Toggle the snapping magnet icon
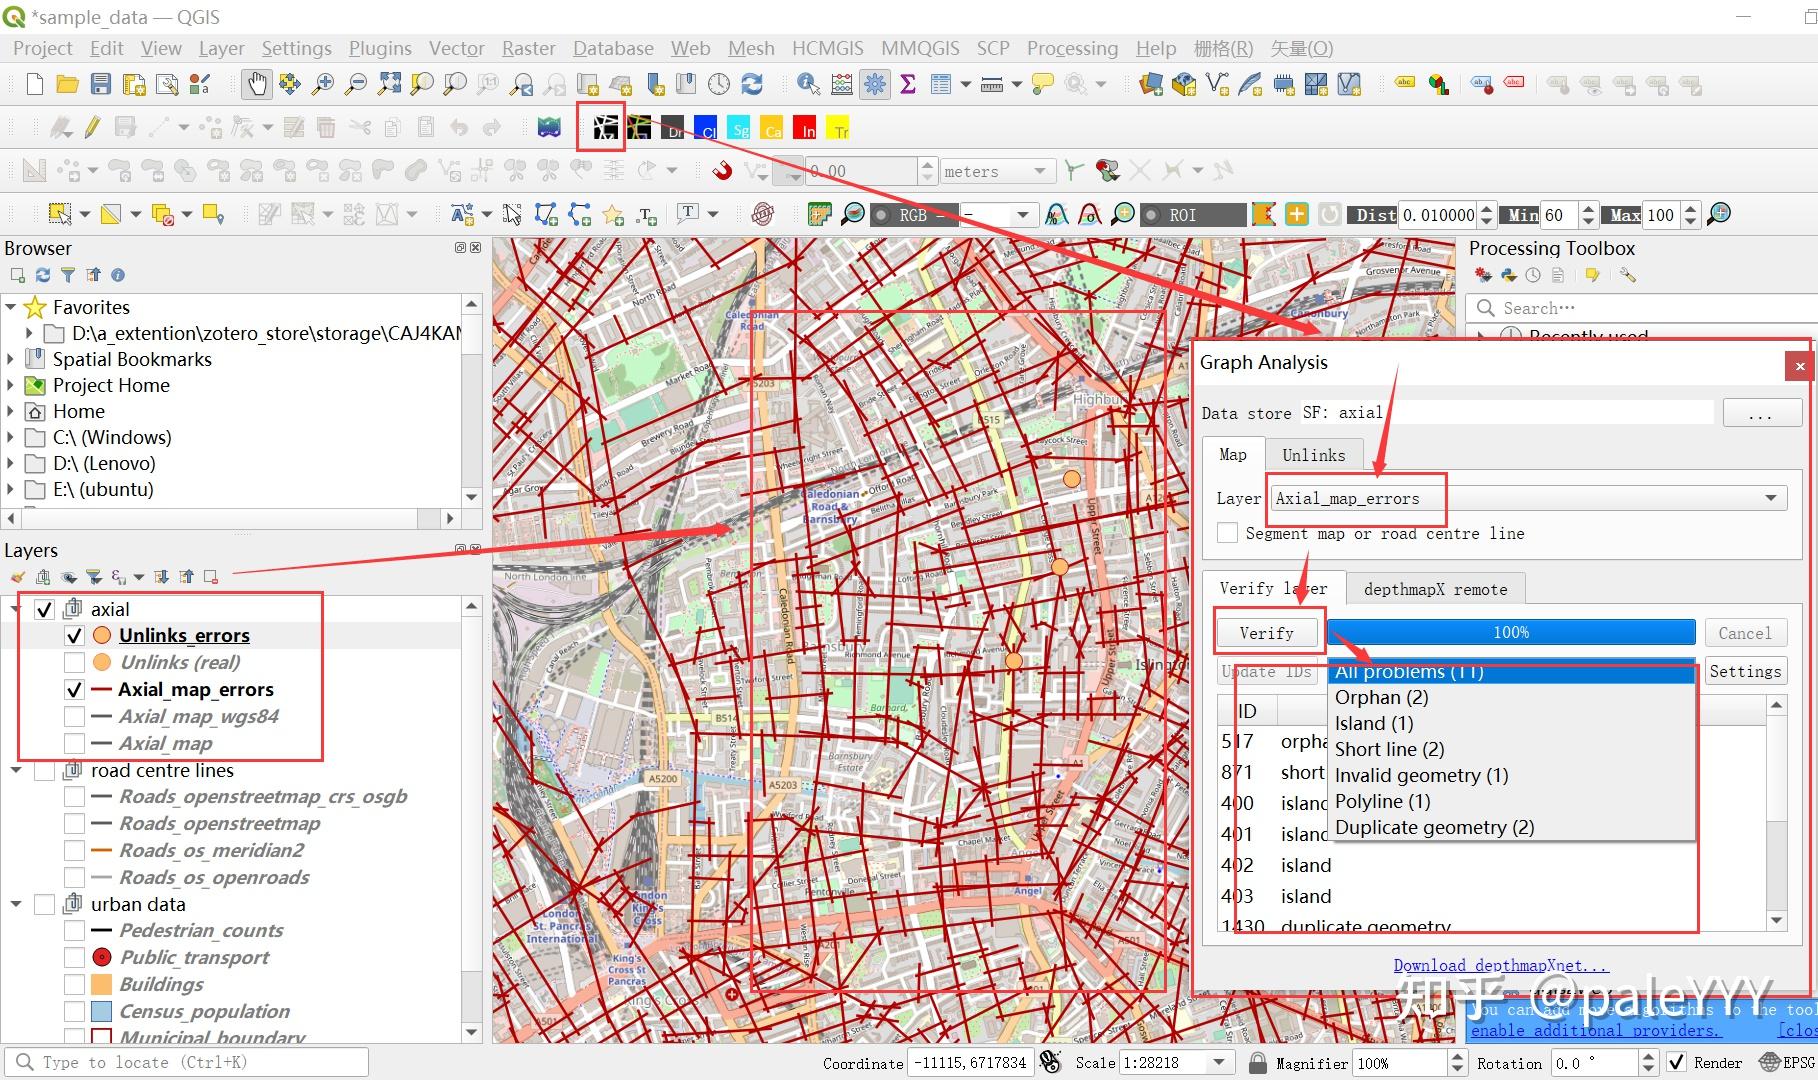Screen dimensions: 1818x1080 coord(721,171)
